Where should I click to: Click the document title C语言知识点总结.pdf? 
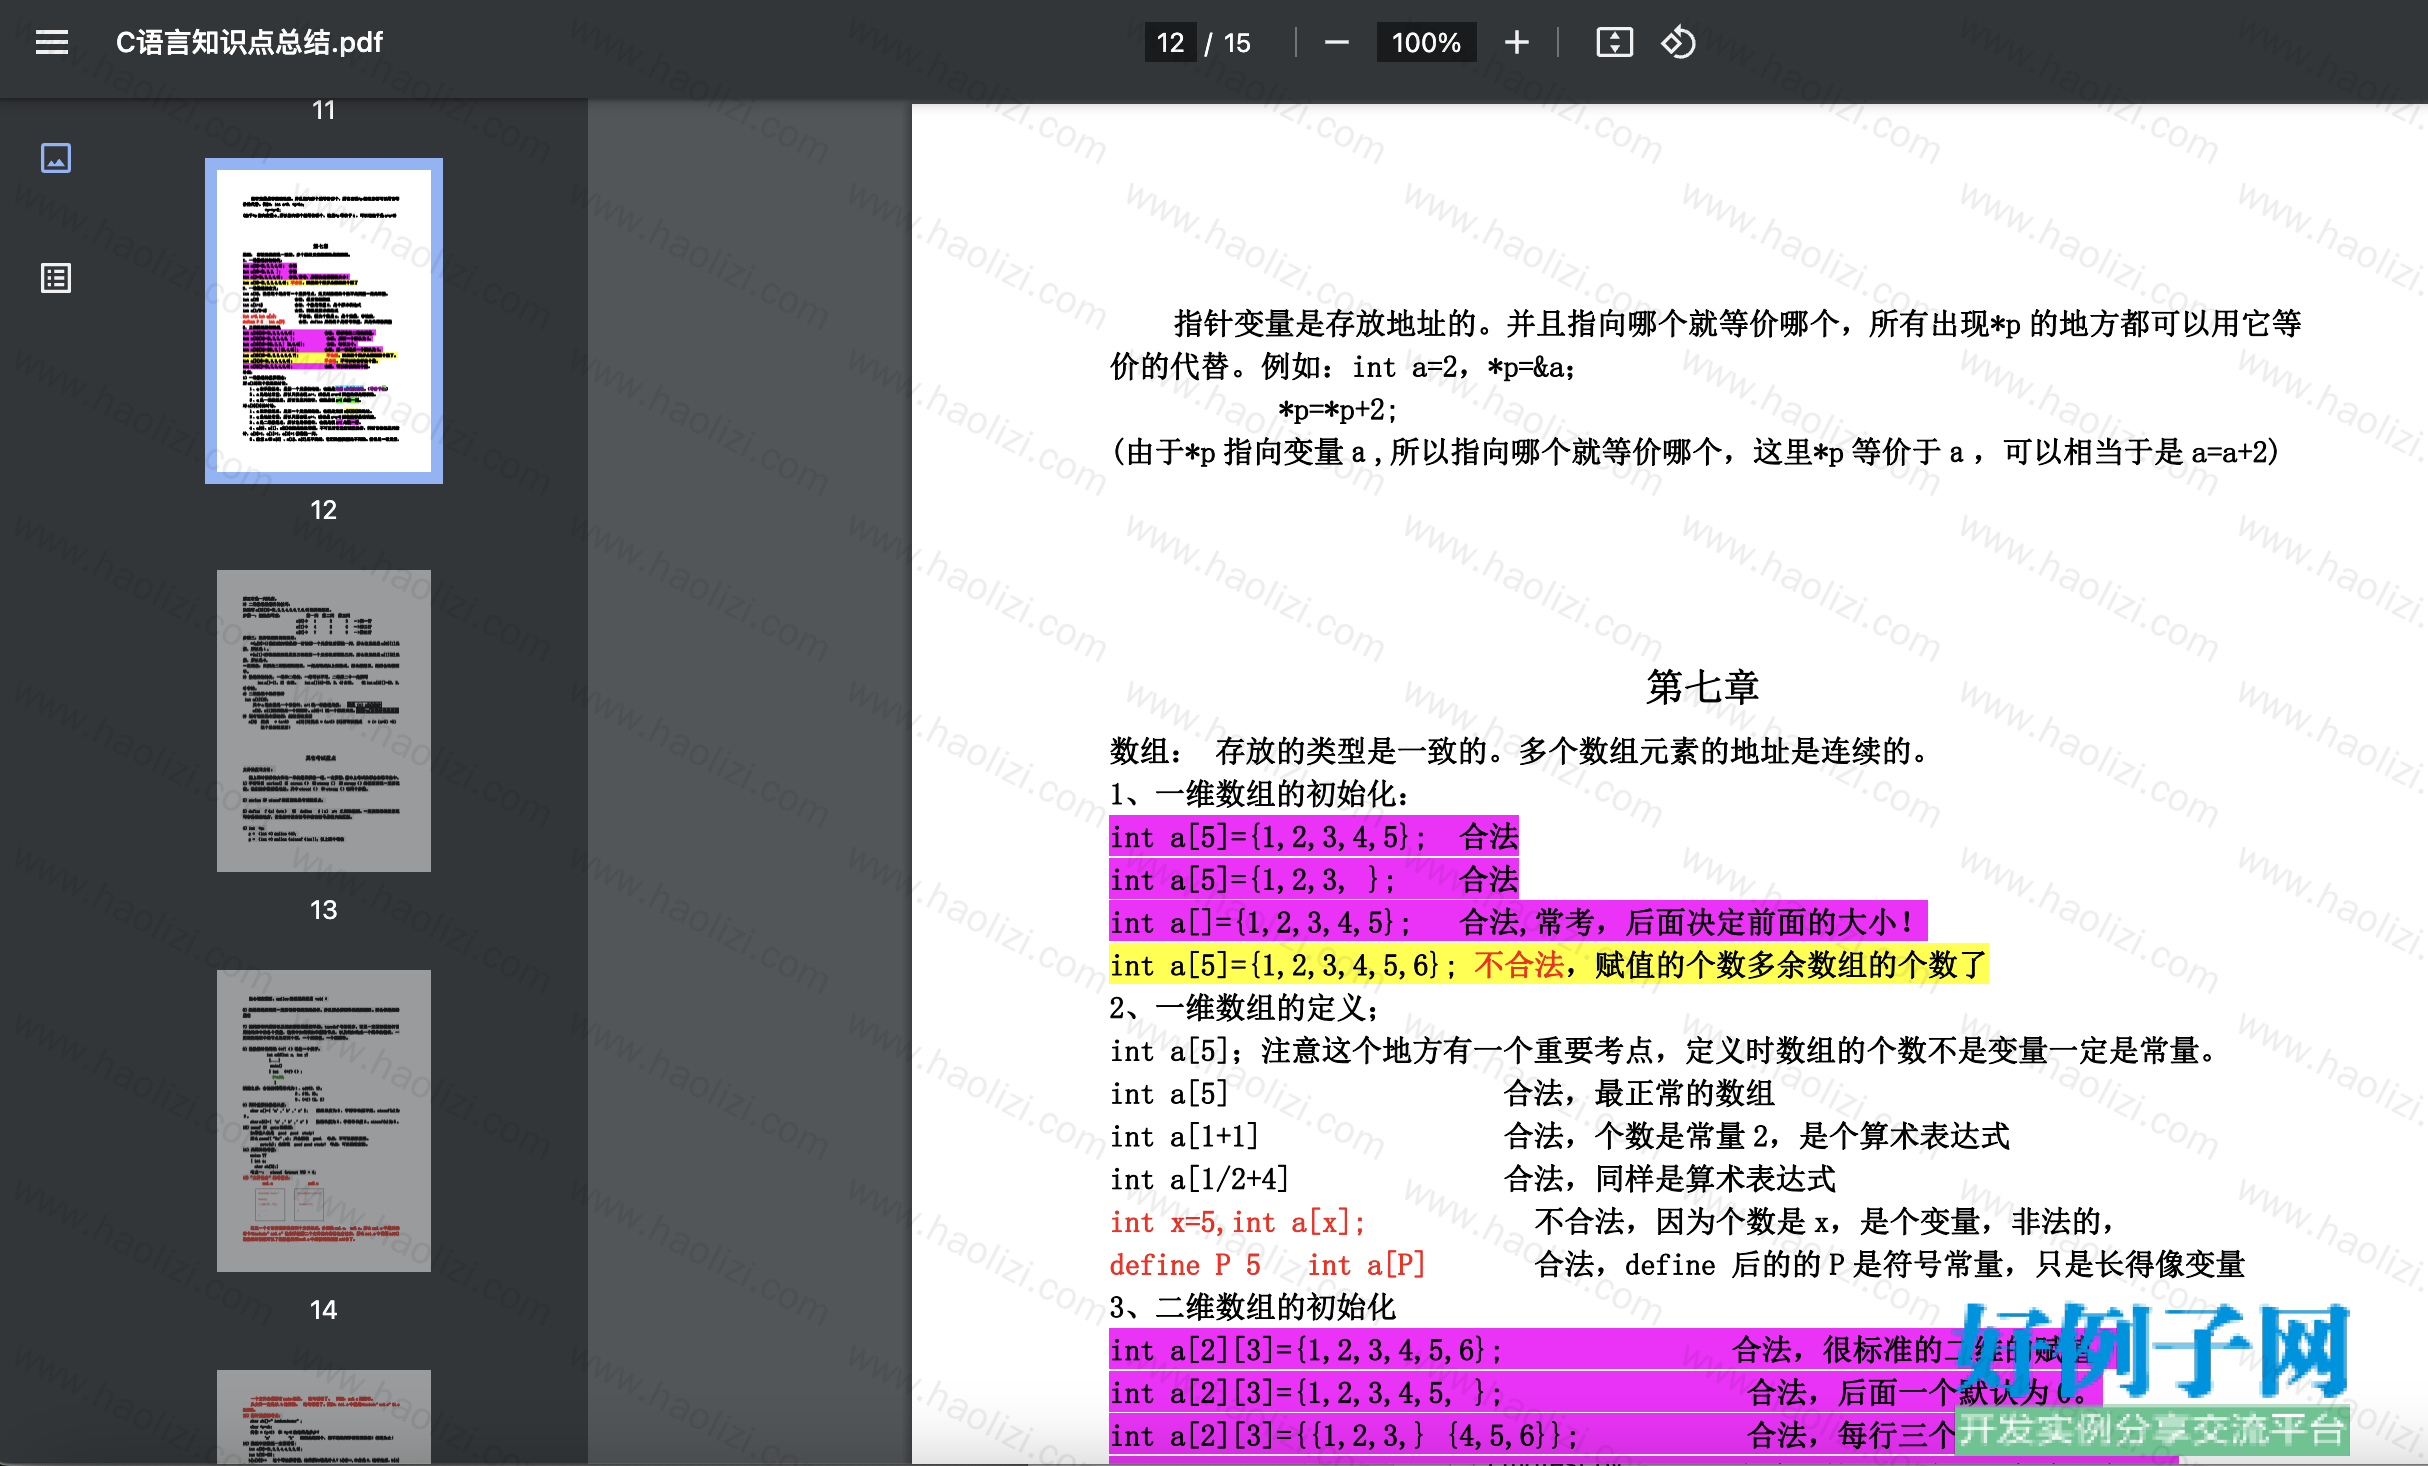pos(250,42)
